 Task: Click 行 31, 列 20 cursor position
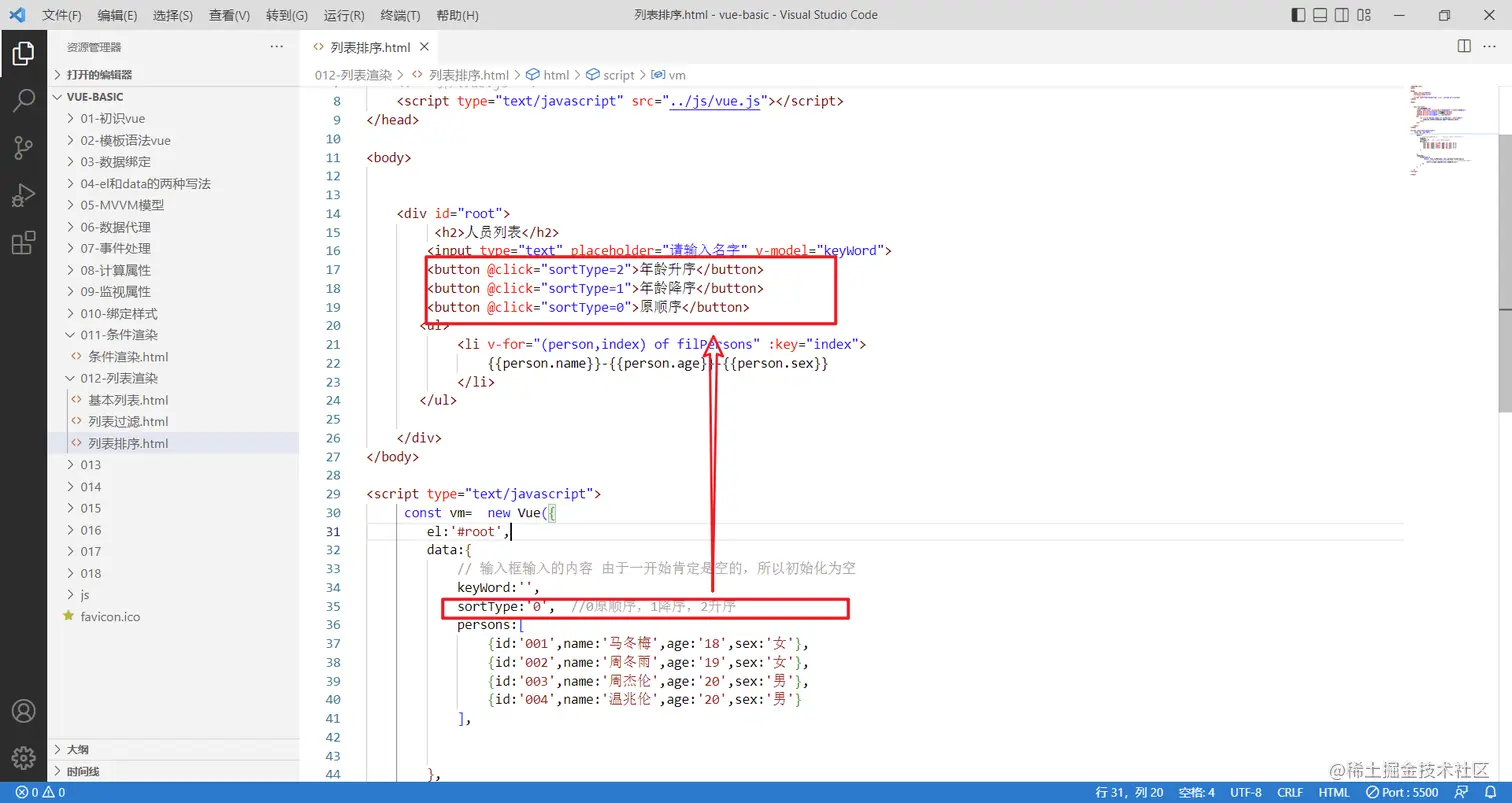pos(1129,793)
